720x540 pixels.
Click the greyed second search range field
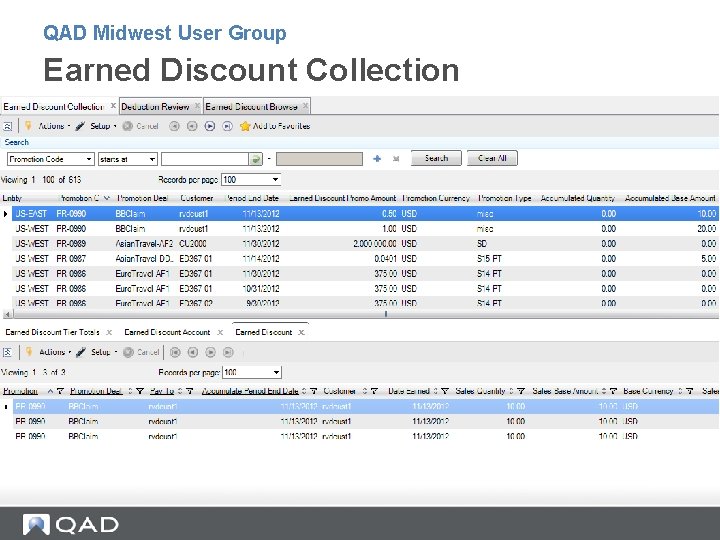coord(319,159)
